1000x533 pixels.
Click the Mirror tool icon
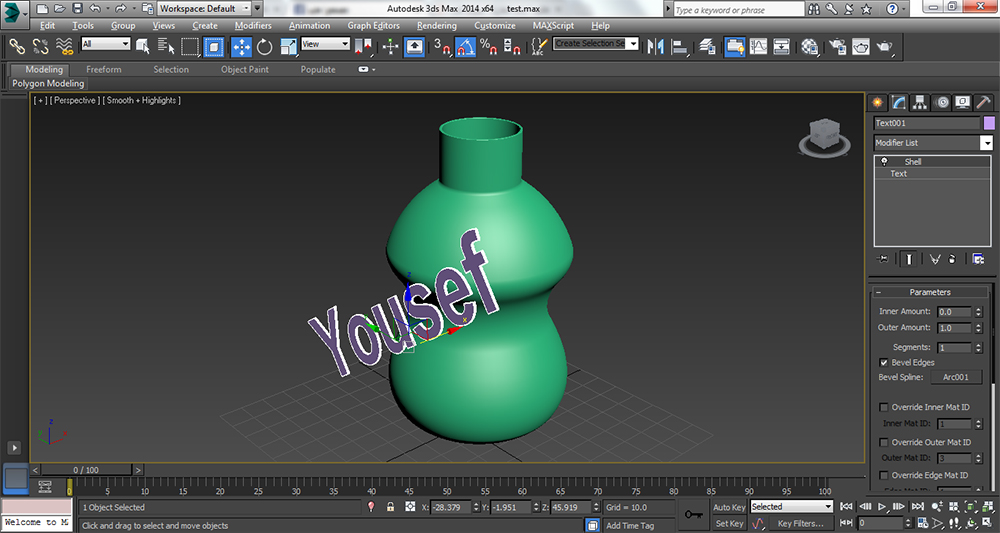tap(657, 46)
